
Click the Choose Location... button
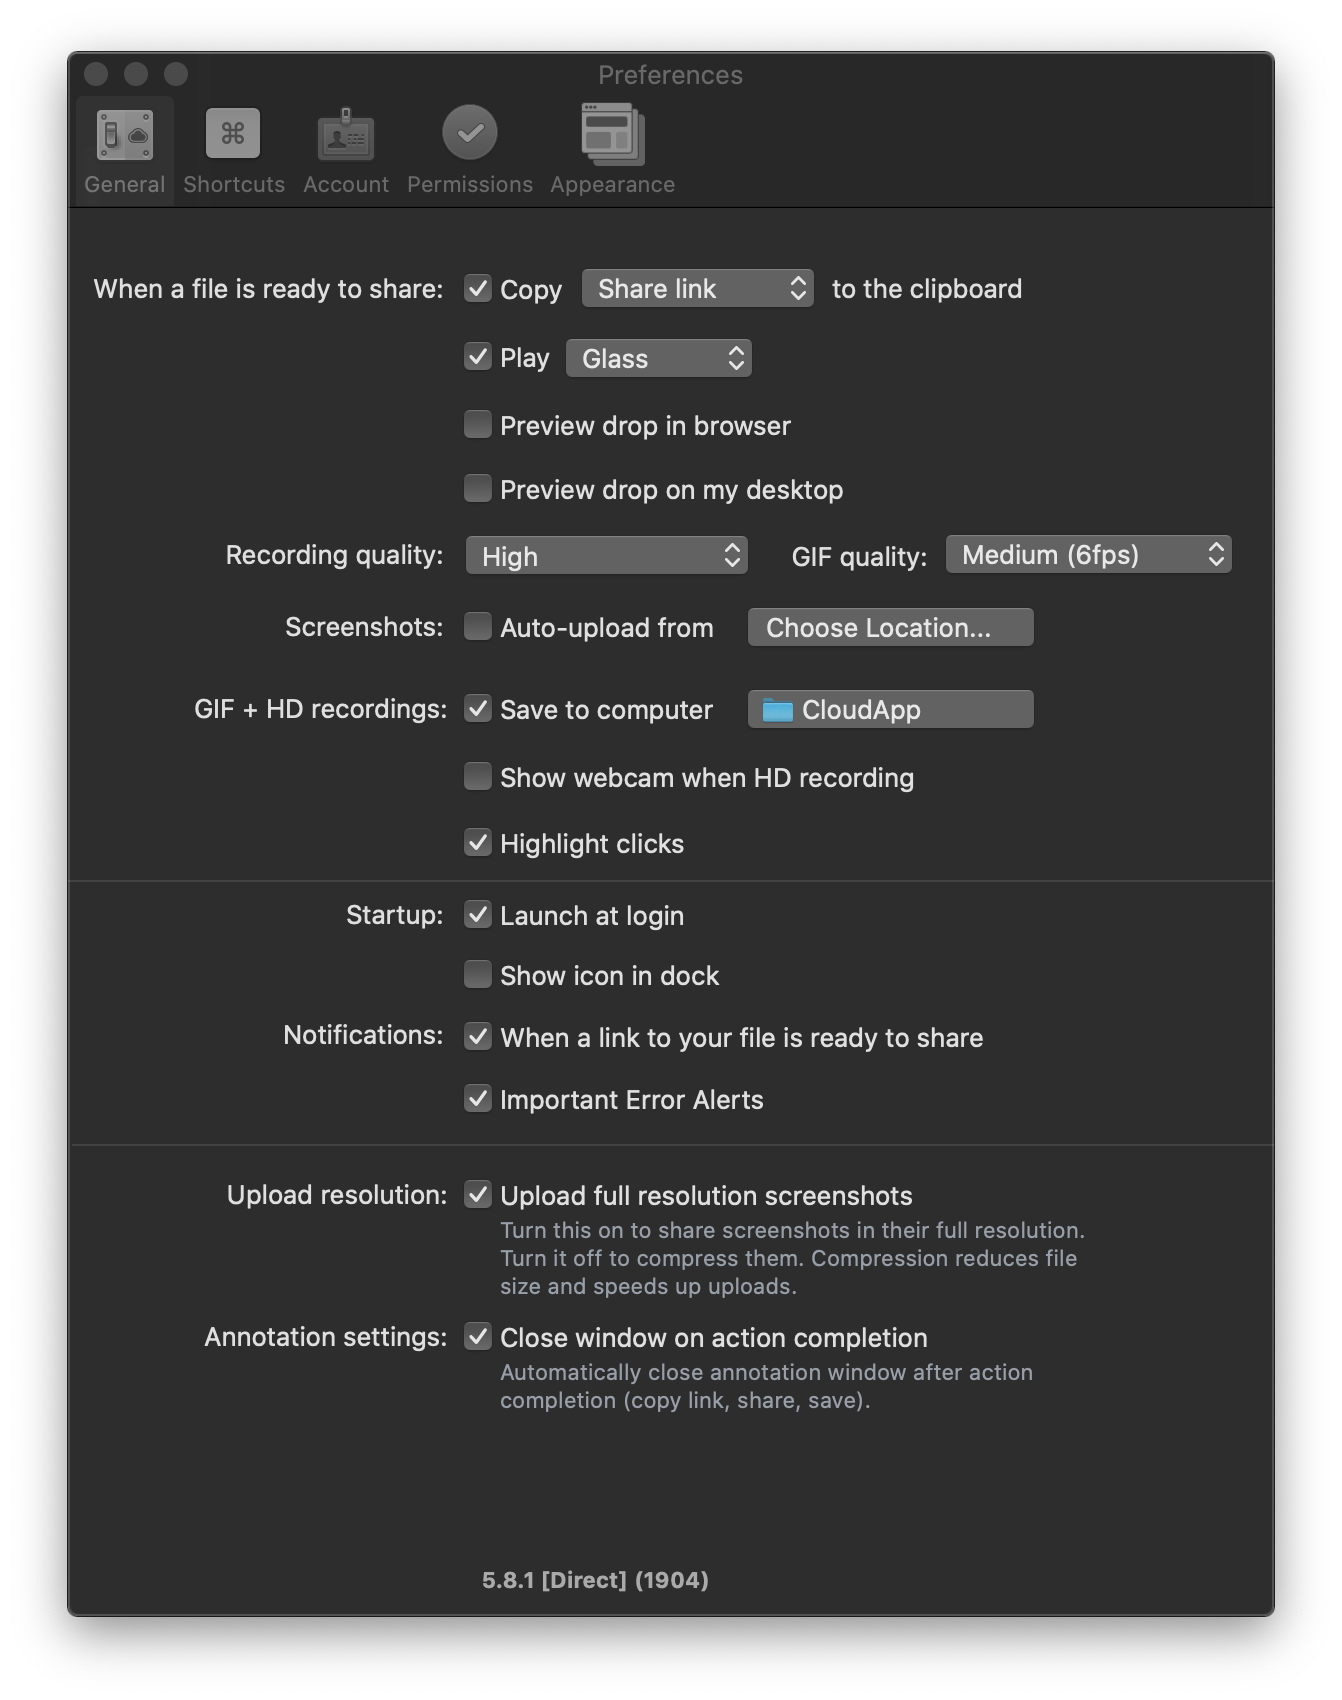click(x=891, y=628)
